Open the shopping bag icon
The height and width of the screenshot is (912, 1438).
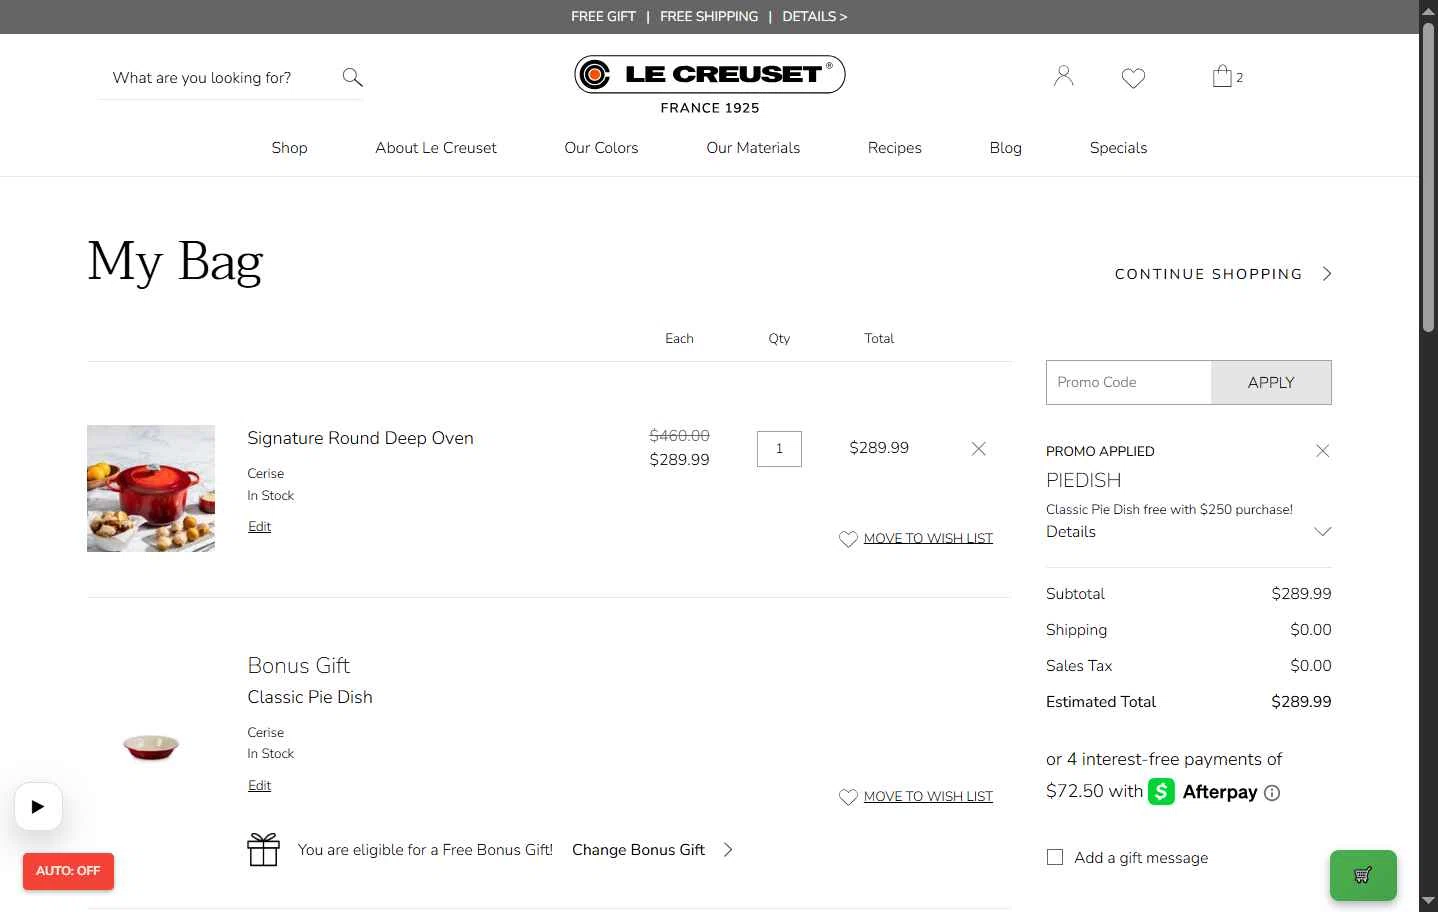click(1222, 76)
